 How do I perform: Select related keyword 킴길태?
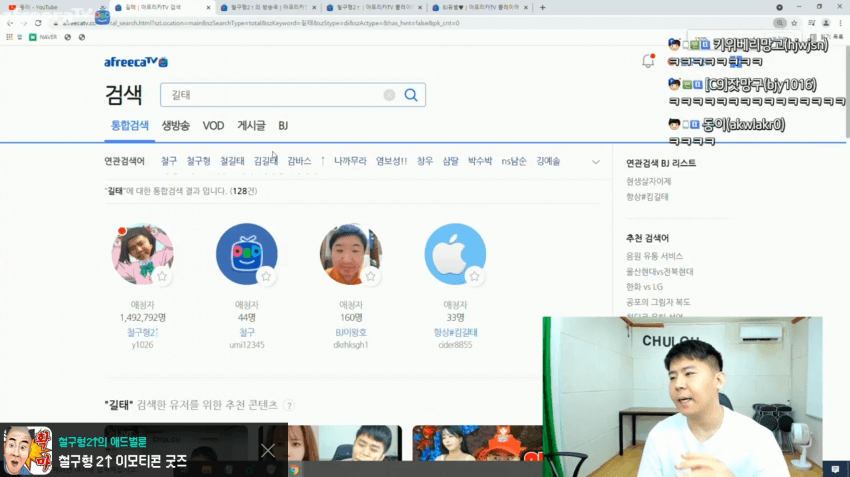[266, 161]
